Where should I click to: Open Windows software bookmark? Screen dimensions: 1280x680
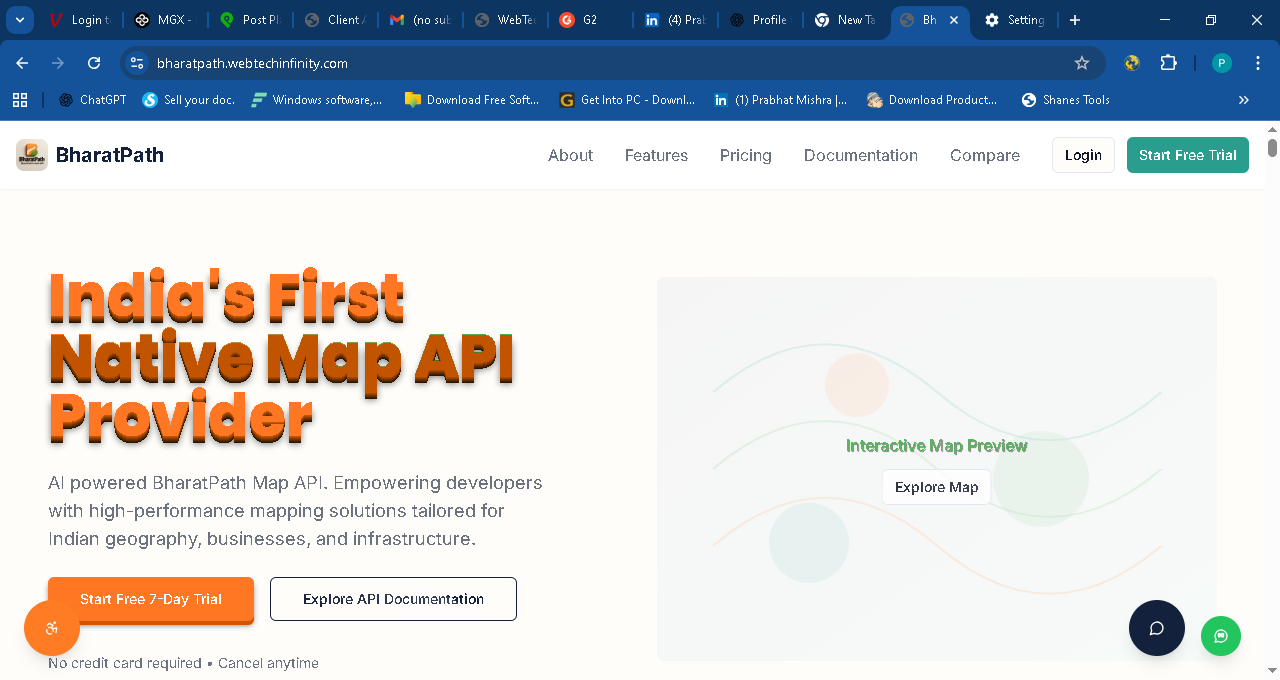point(317,100)
